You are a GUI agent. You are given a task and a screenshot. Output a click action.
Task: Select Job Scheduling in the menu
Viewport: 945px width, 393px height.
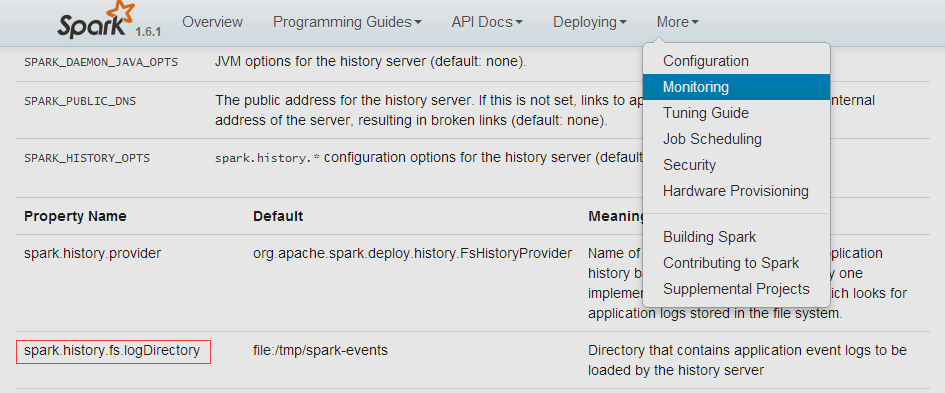(x=712, y=139)
